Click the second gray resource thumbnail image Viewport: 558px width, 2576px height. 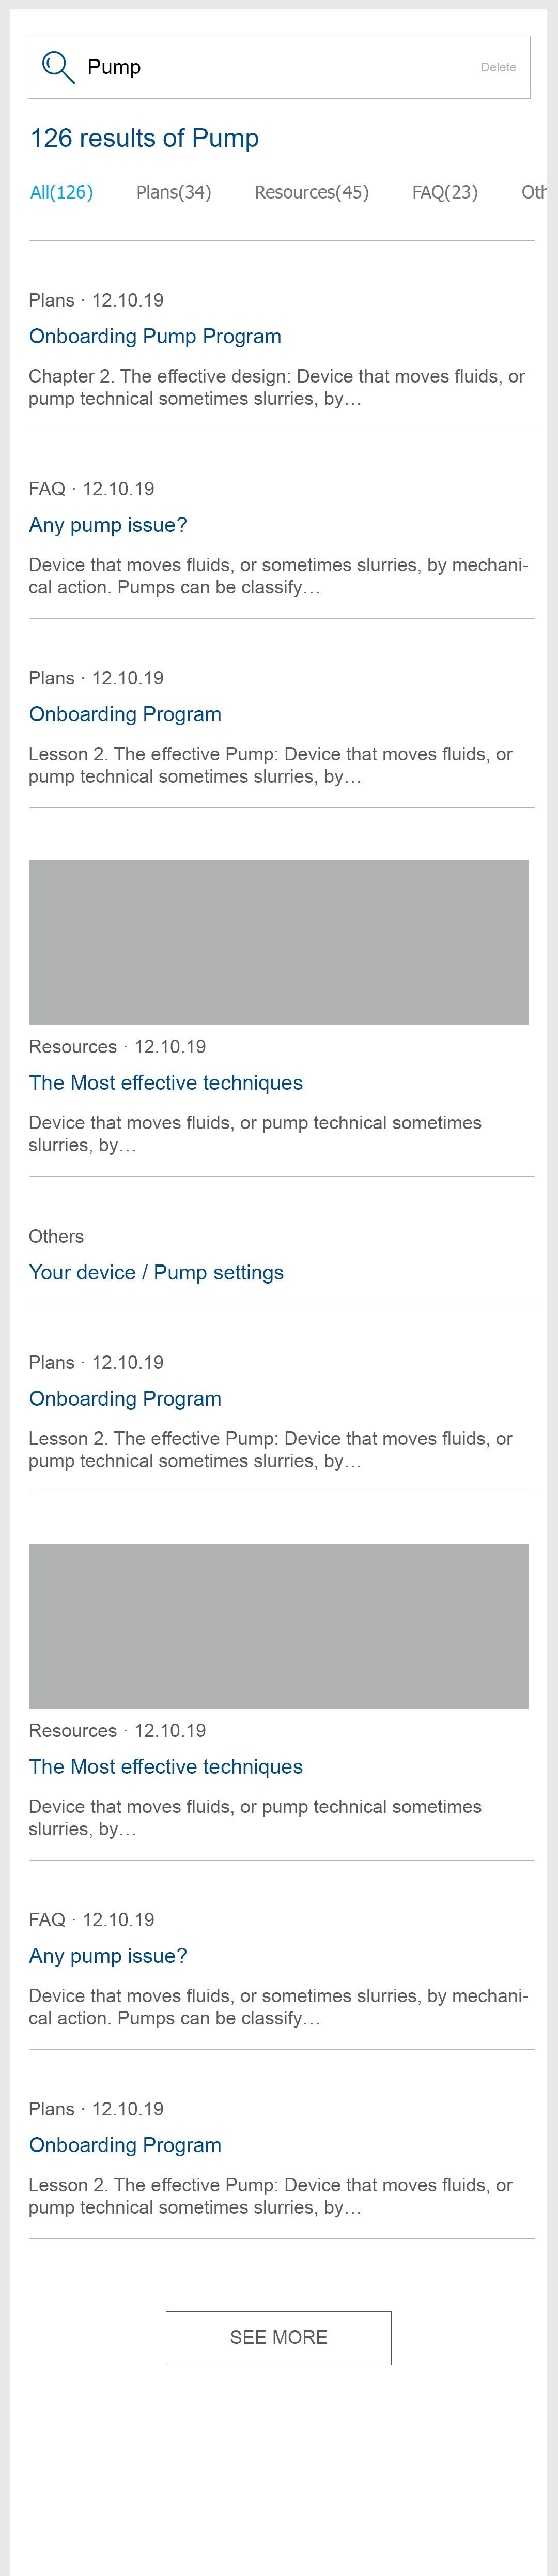(x=278, y=1626)
